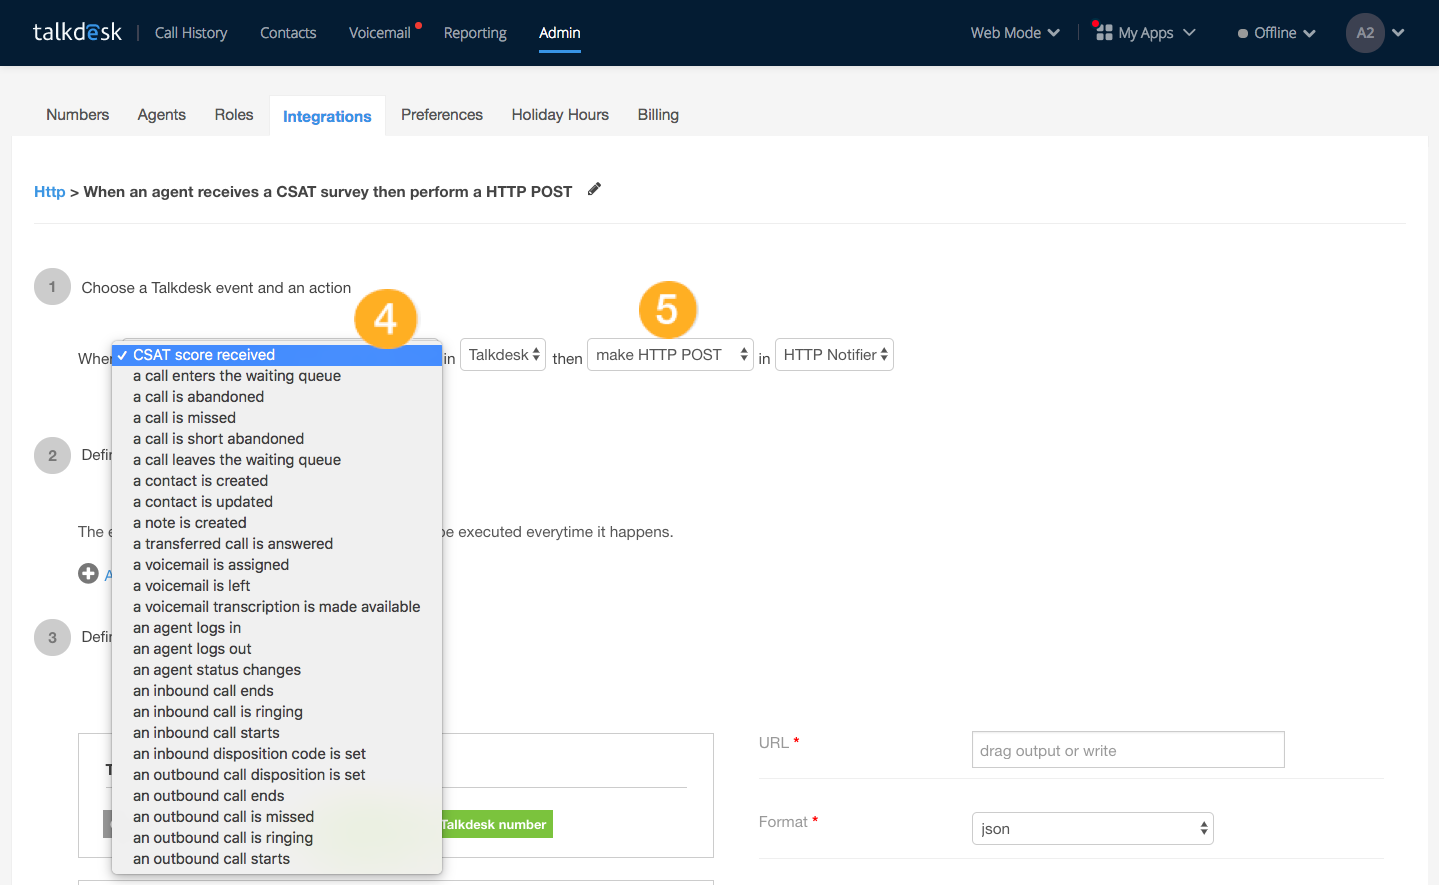
Task: Open the 'HTTP Notifier' dropdown
Action: point(834,354)
